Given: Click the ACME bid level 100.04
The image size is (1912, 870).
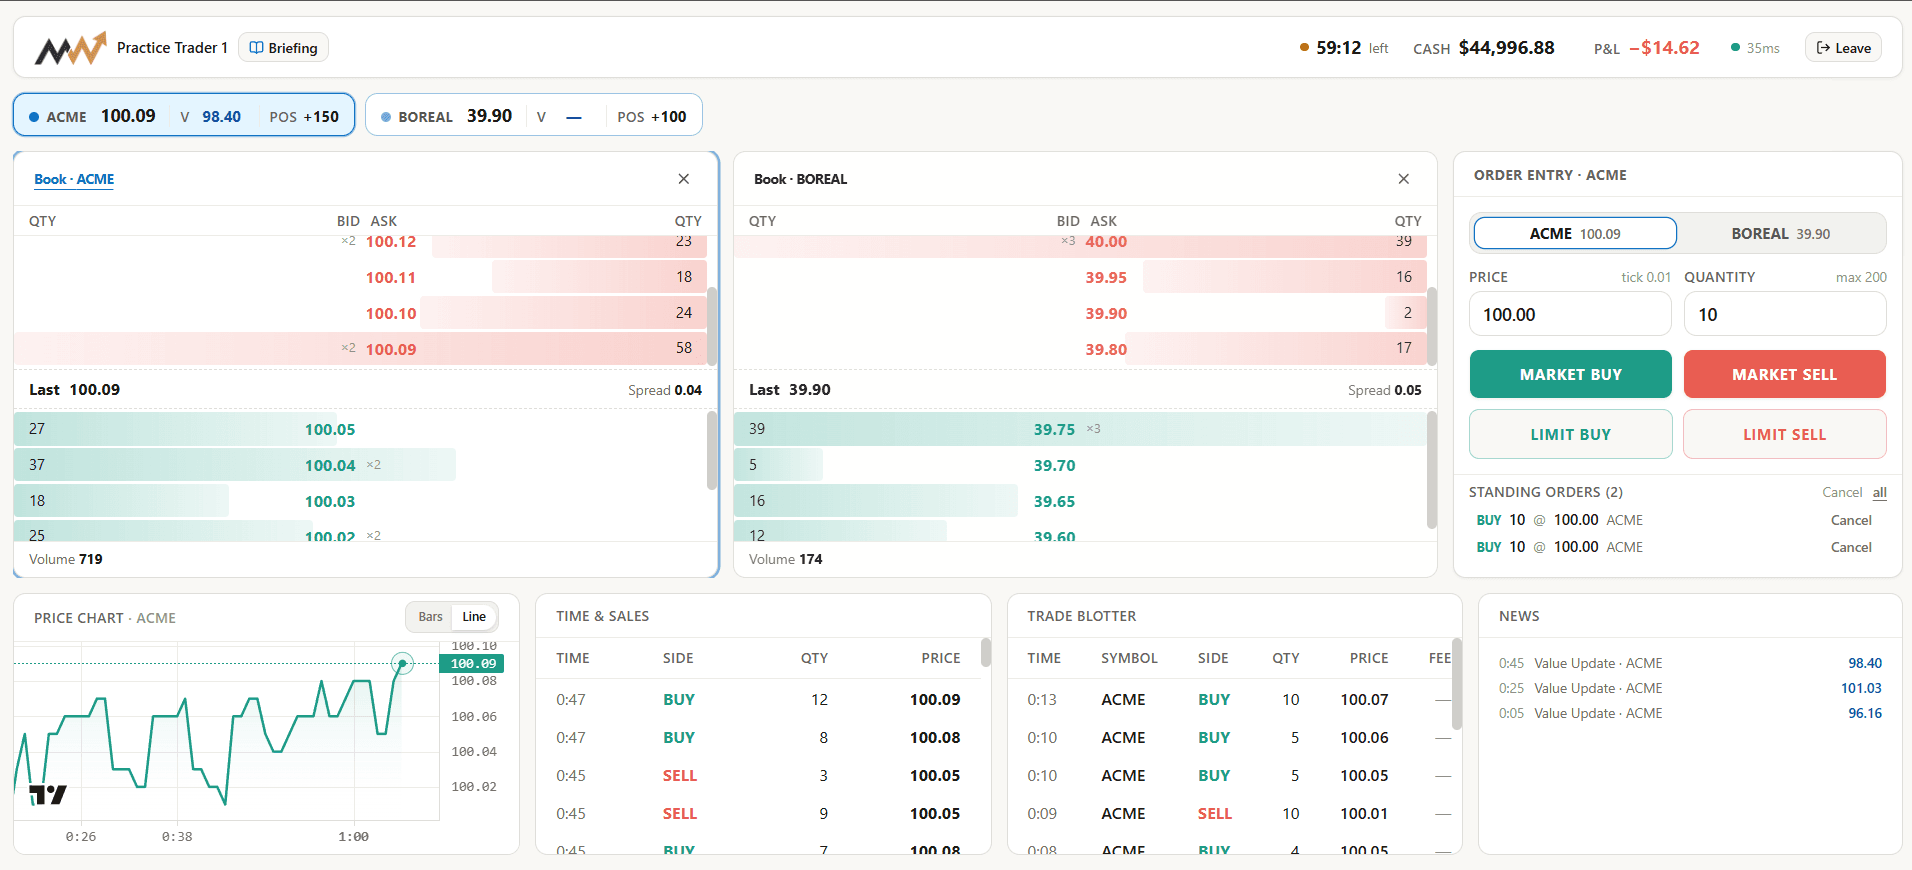Looking at the screenshot, I should coord(360,465).
